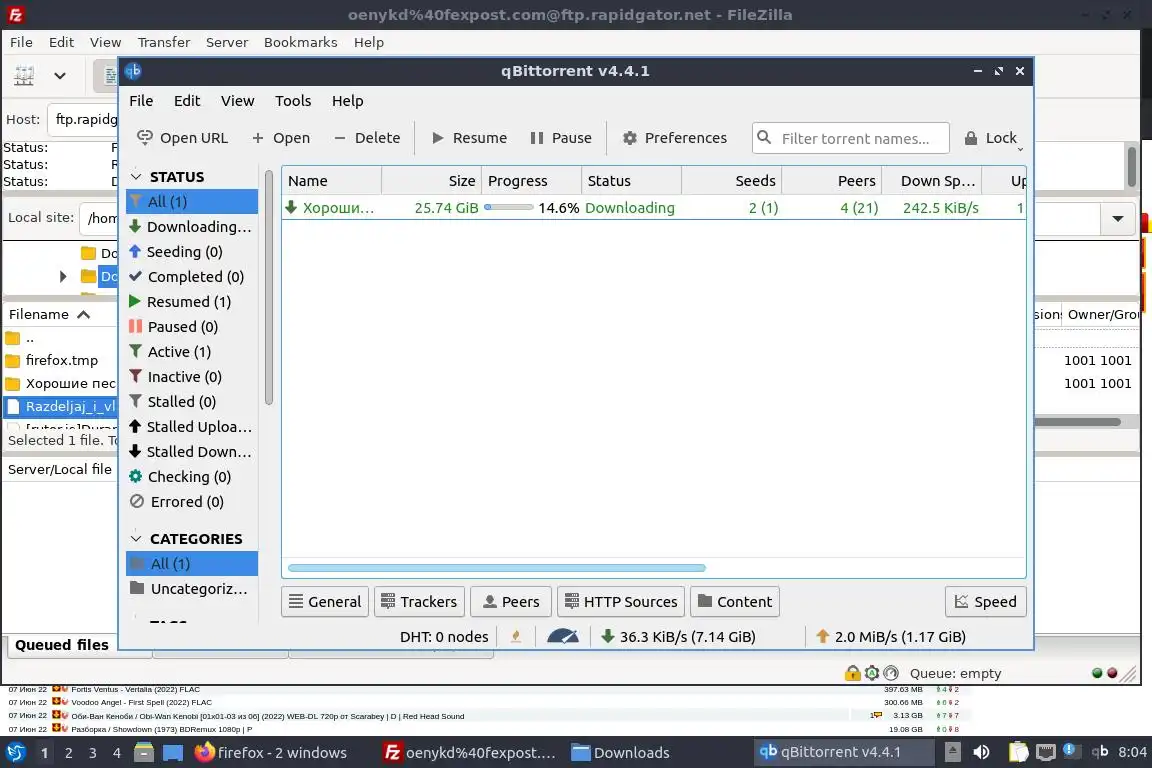Filter by Stalled Uploading torrents
Viewport: 1152px width, 768px height.
click(192, 426)
